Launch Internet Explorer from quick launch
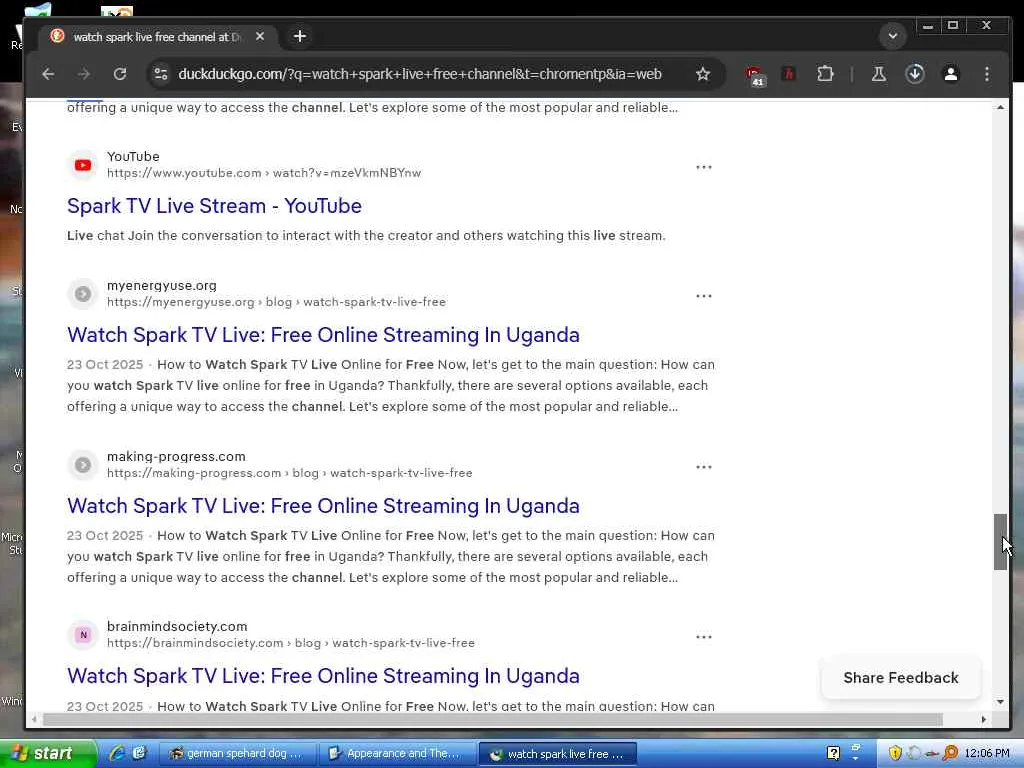This screenshot has width=1024, height=768. 117,753
